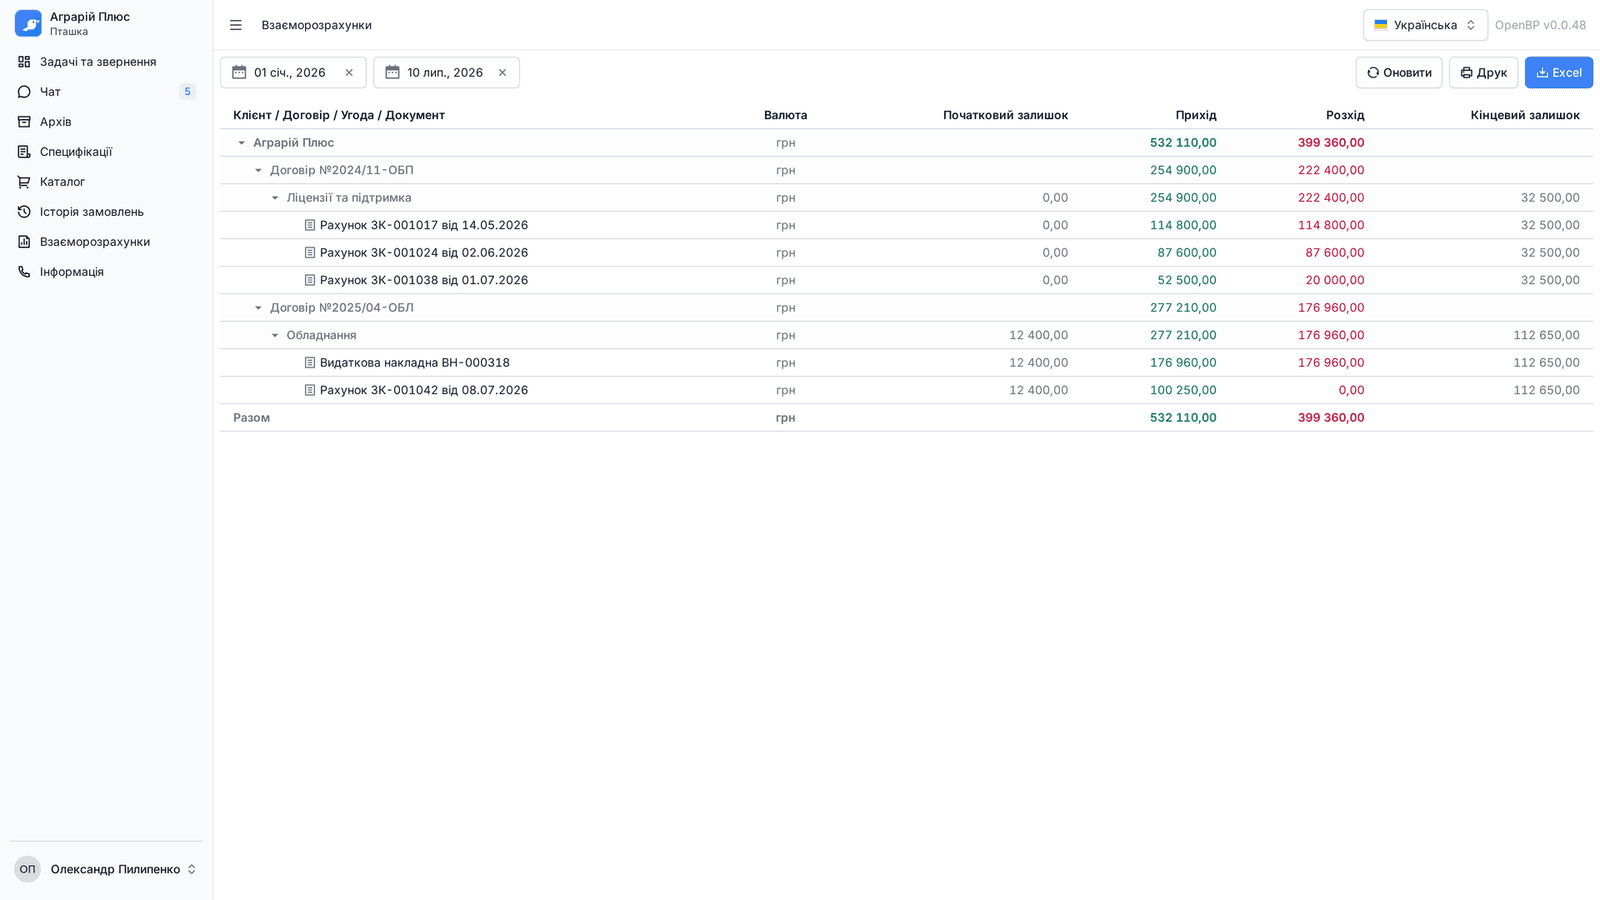Click the chat unread badge 5
This screenshot has height=900, width=1600.
(187, 92)
